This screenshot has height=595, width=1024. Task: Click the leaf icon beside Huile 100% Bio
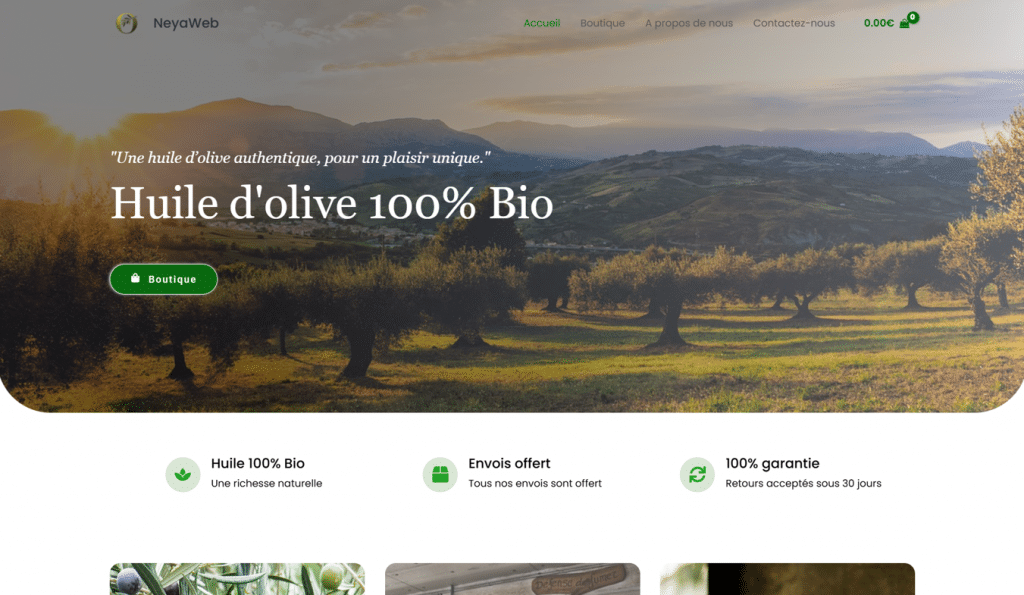pos(183,474)
